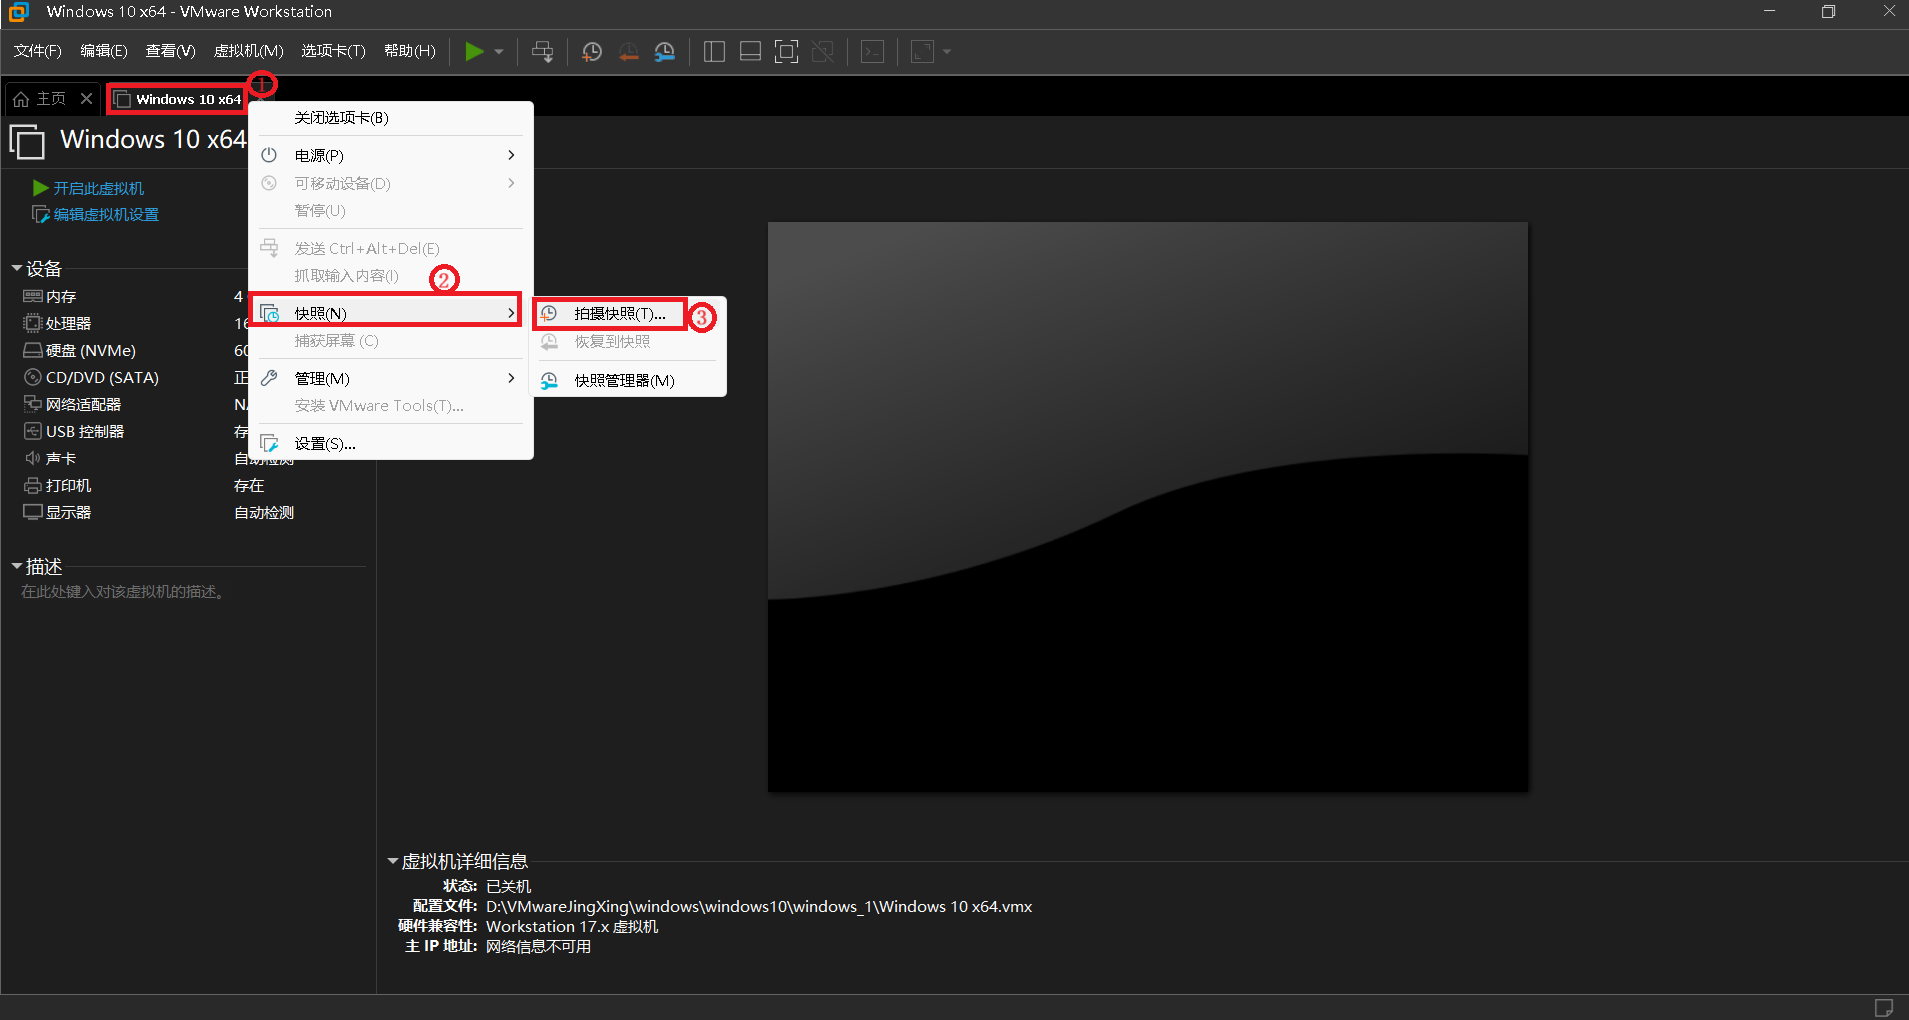Choose 关闭选项卡(B) in context menu
The image size is (1909, 1020).
[390, 118]
